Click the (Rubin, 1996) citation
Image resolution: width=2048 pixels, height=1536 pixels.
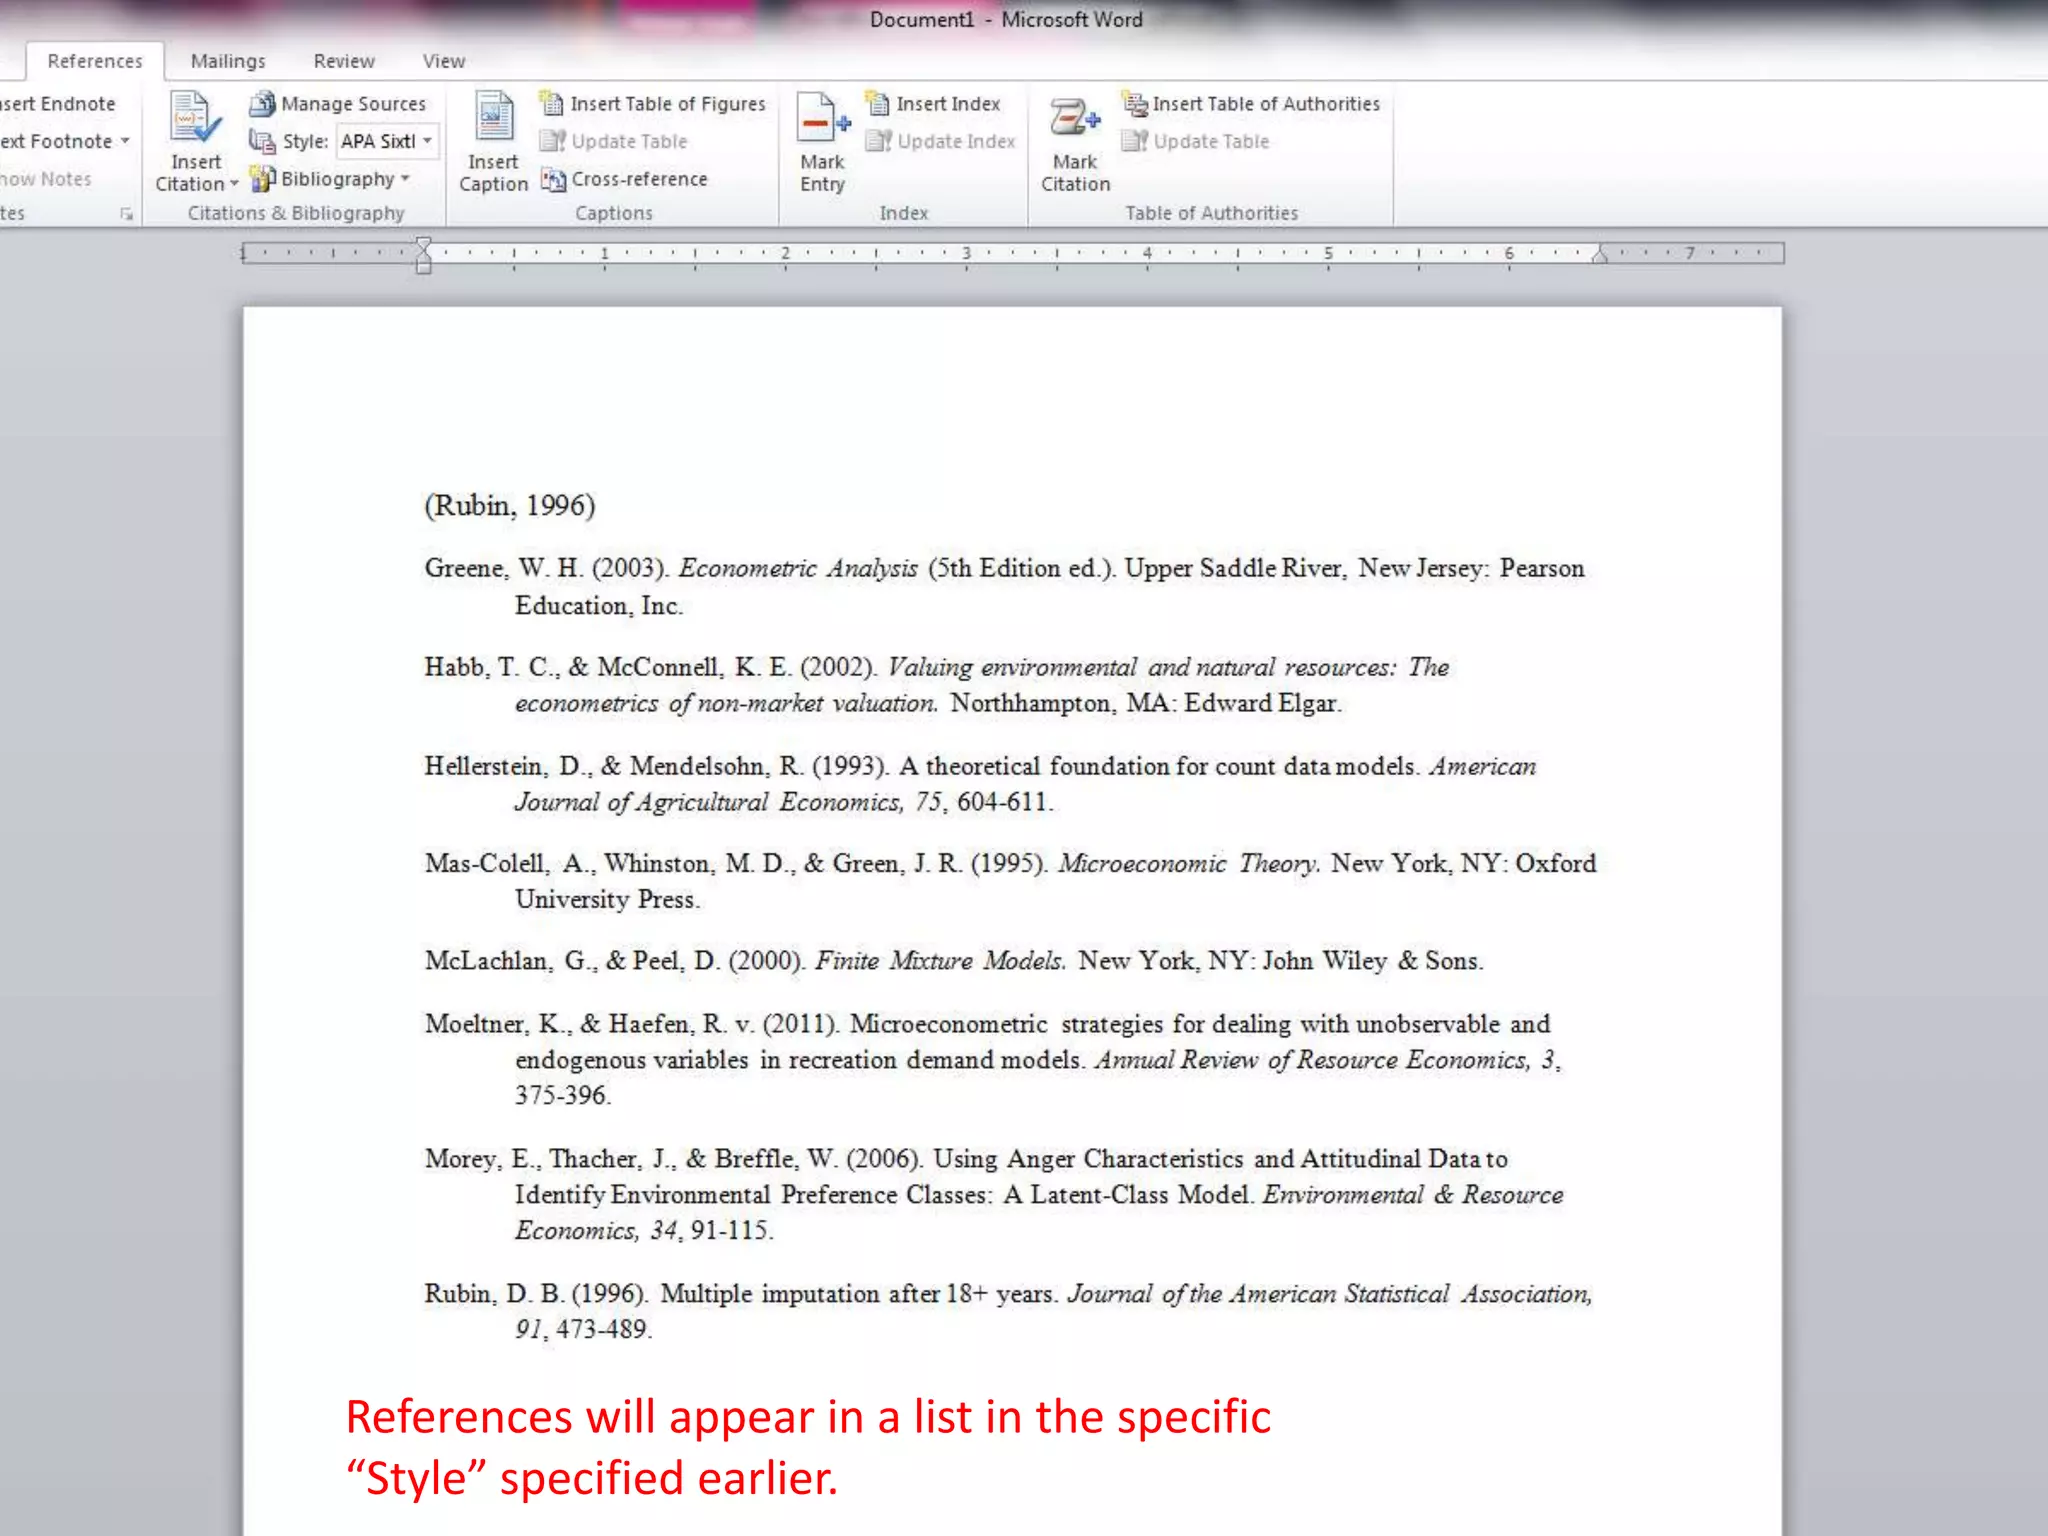tap(510, 505)
